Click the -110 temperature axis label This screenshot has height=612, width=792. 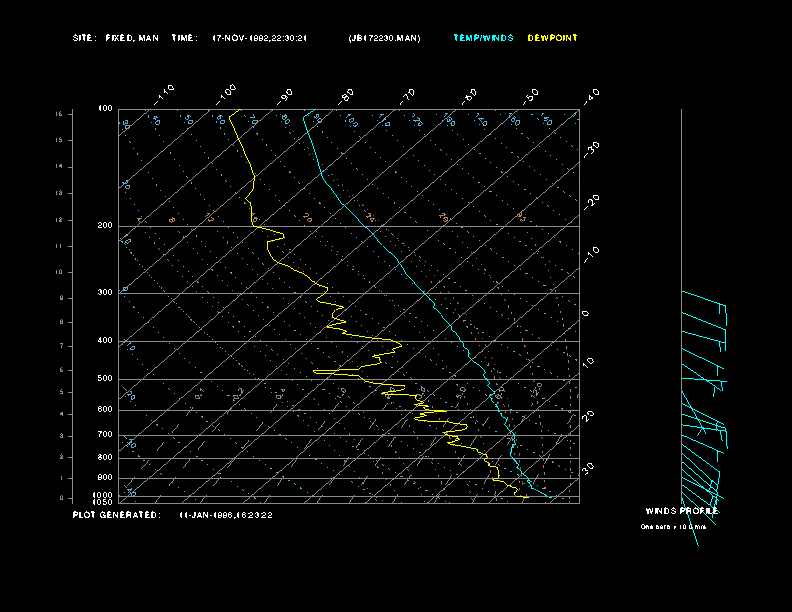pos(166,93)
